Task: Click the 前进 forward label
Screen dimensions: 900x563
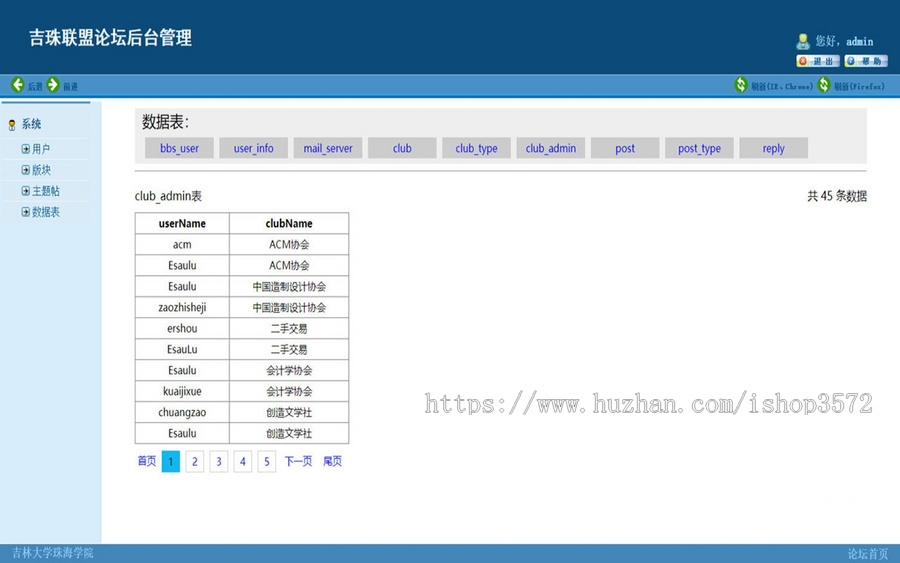Action: tap(70, 87)
